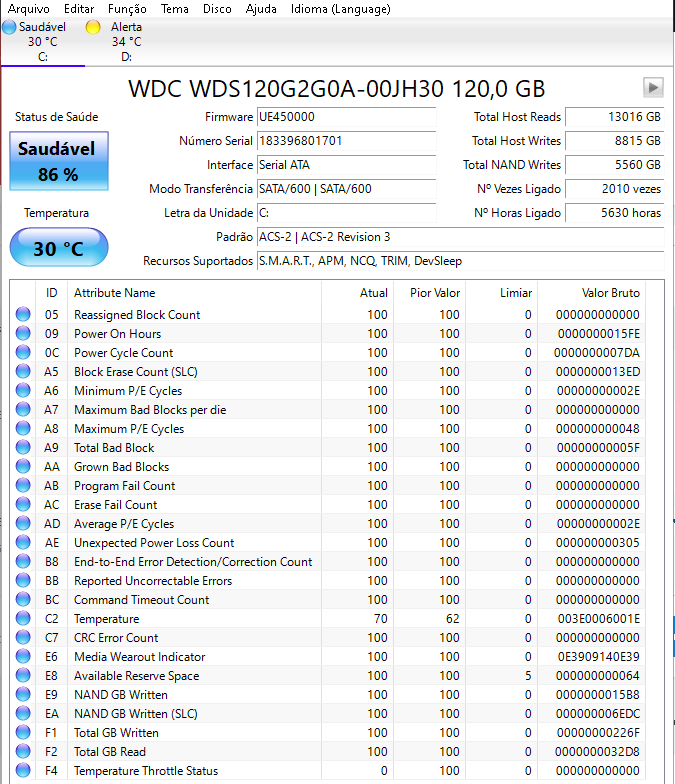Select the 'Total GB Read' attribute text
This screenshot has width=675, height=784.
coord(110,752)
